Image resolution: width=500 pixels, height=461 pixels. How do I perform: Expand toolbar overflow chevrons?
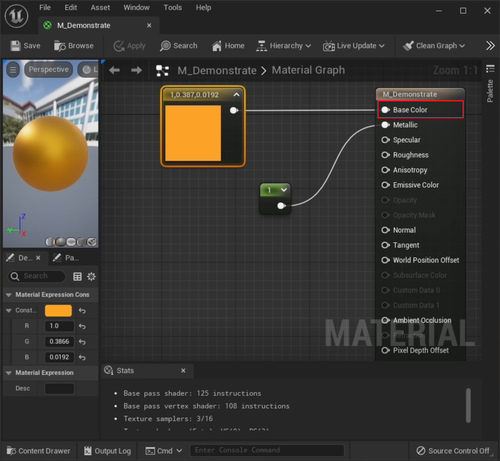click(x=490, y=46)
